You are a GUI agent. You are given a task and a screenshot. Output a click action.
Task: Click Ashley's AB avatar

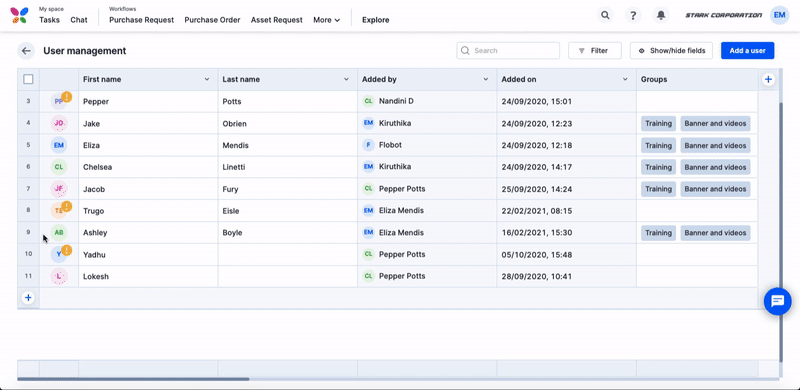pos(59,232)
